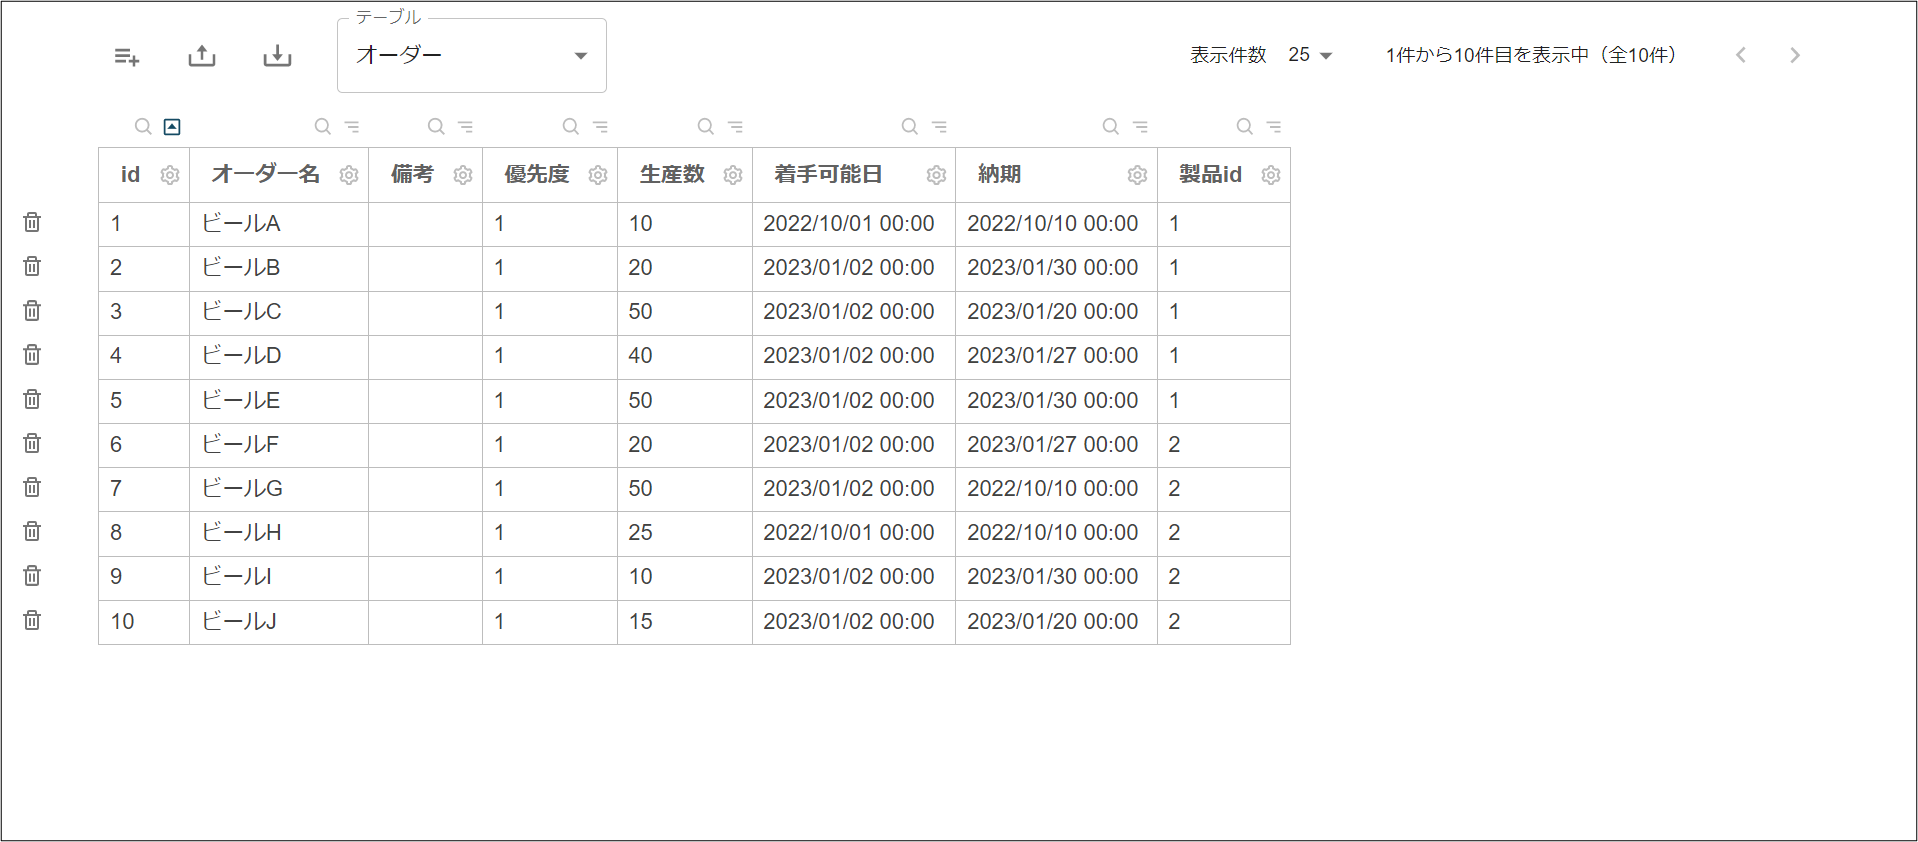Delete the ビールC row with trash icon
The image size is (1918, 842).
point(32,310)
